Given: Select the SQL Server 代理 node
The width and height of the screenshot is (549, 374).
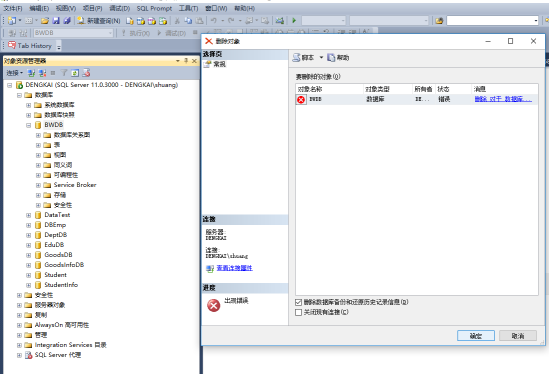Looking at the screenshot, I should 58,355.
